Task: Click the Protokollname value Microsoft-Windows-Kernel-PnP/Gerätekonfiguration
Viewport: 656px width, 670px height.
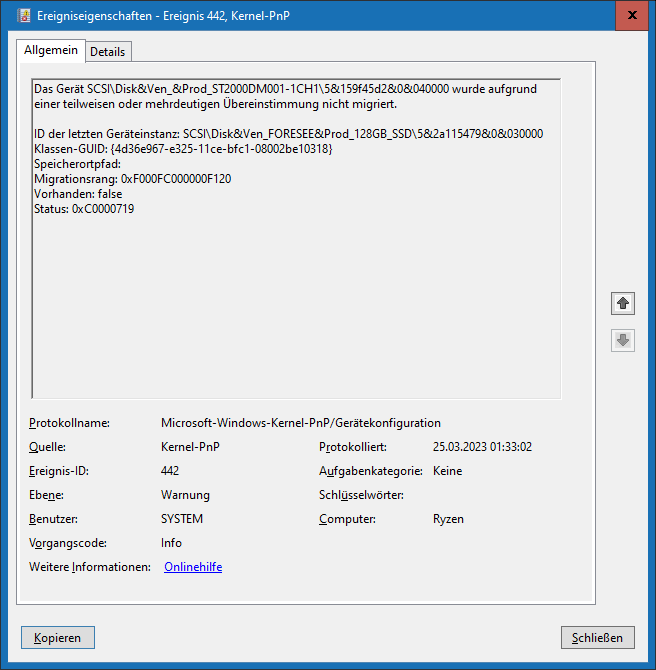Action: click(301, 423)
